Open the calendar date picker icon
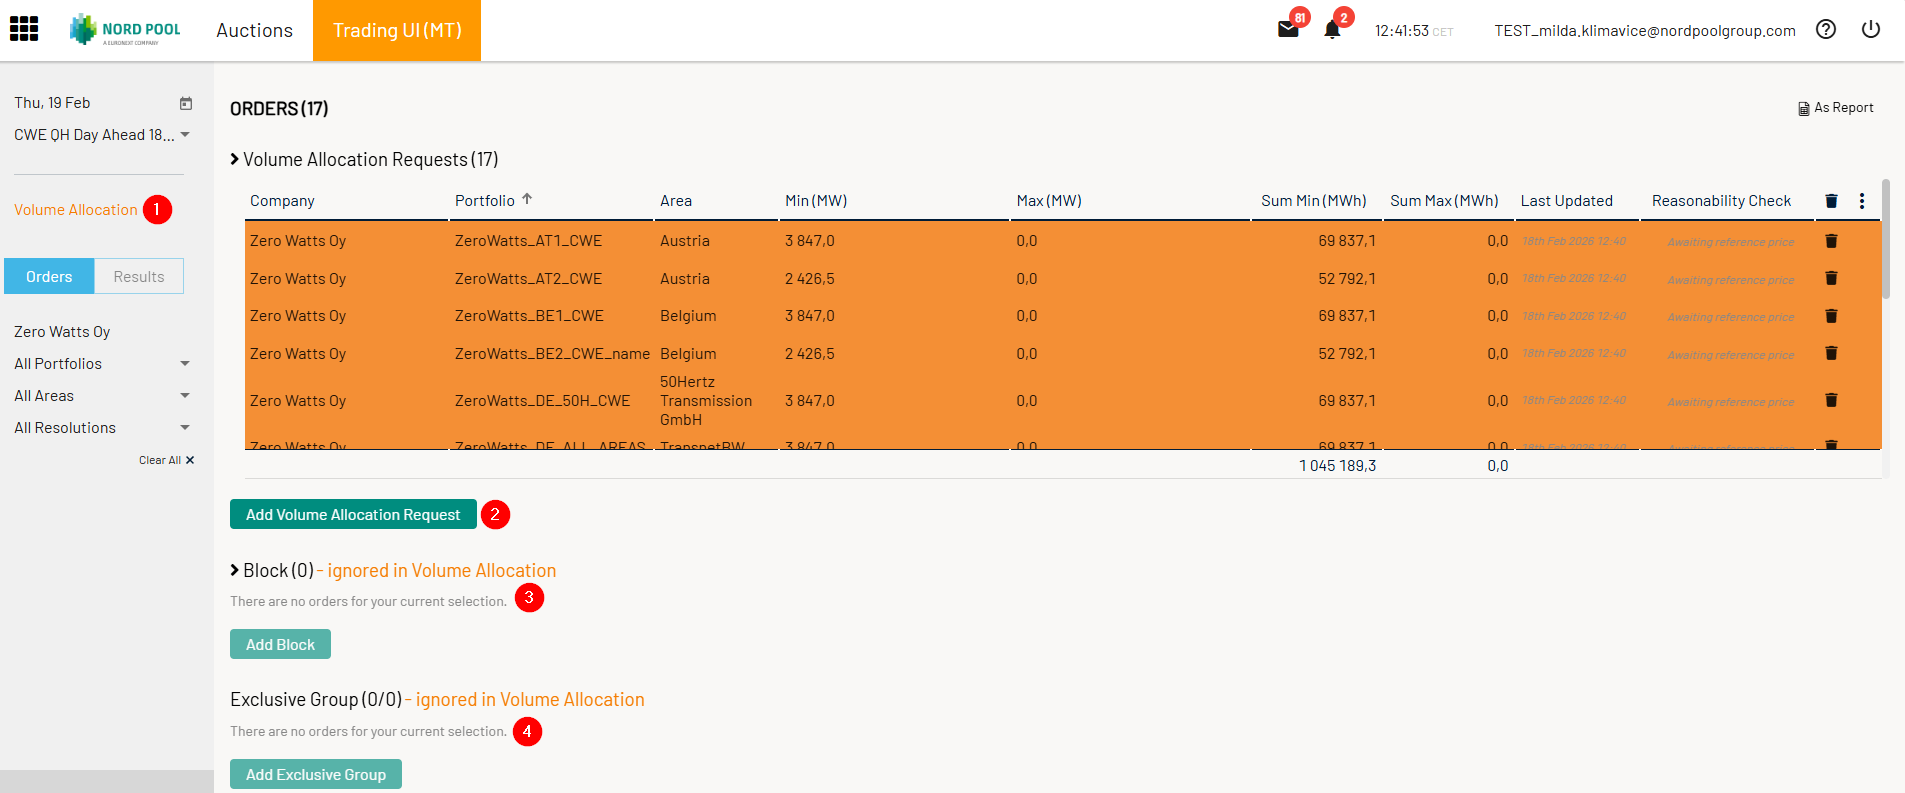 click(x=186, y=103)
